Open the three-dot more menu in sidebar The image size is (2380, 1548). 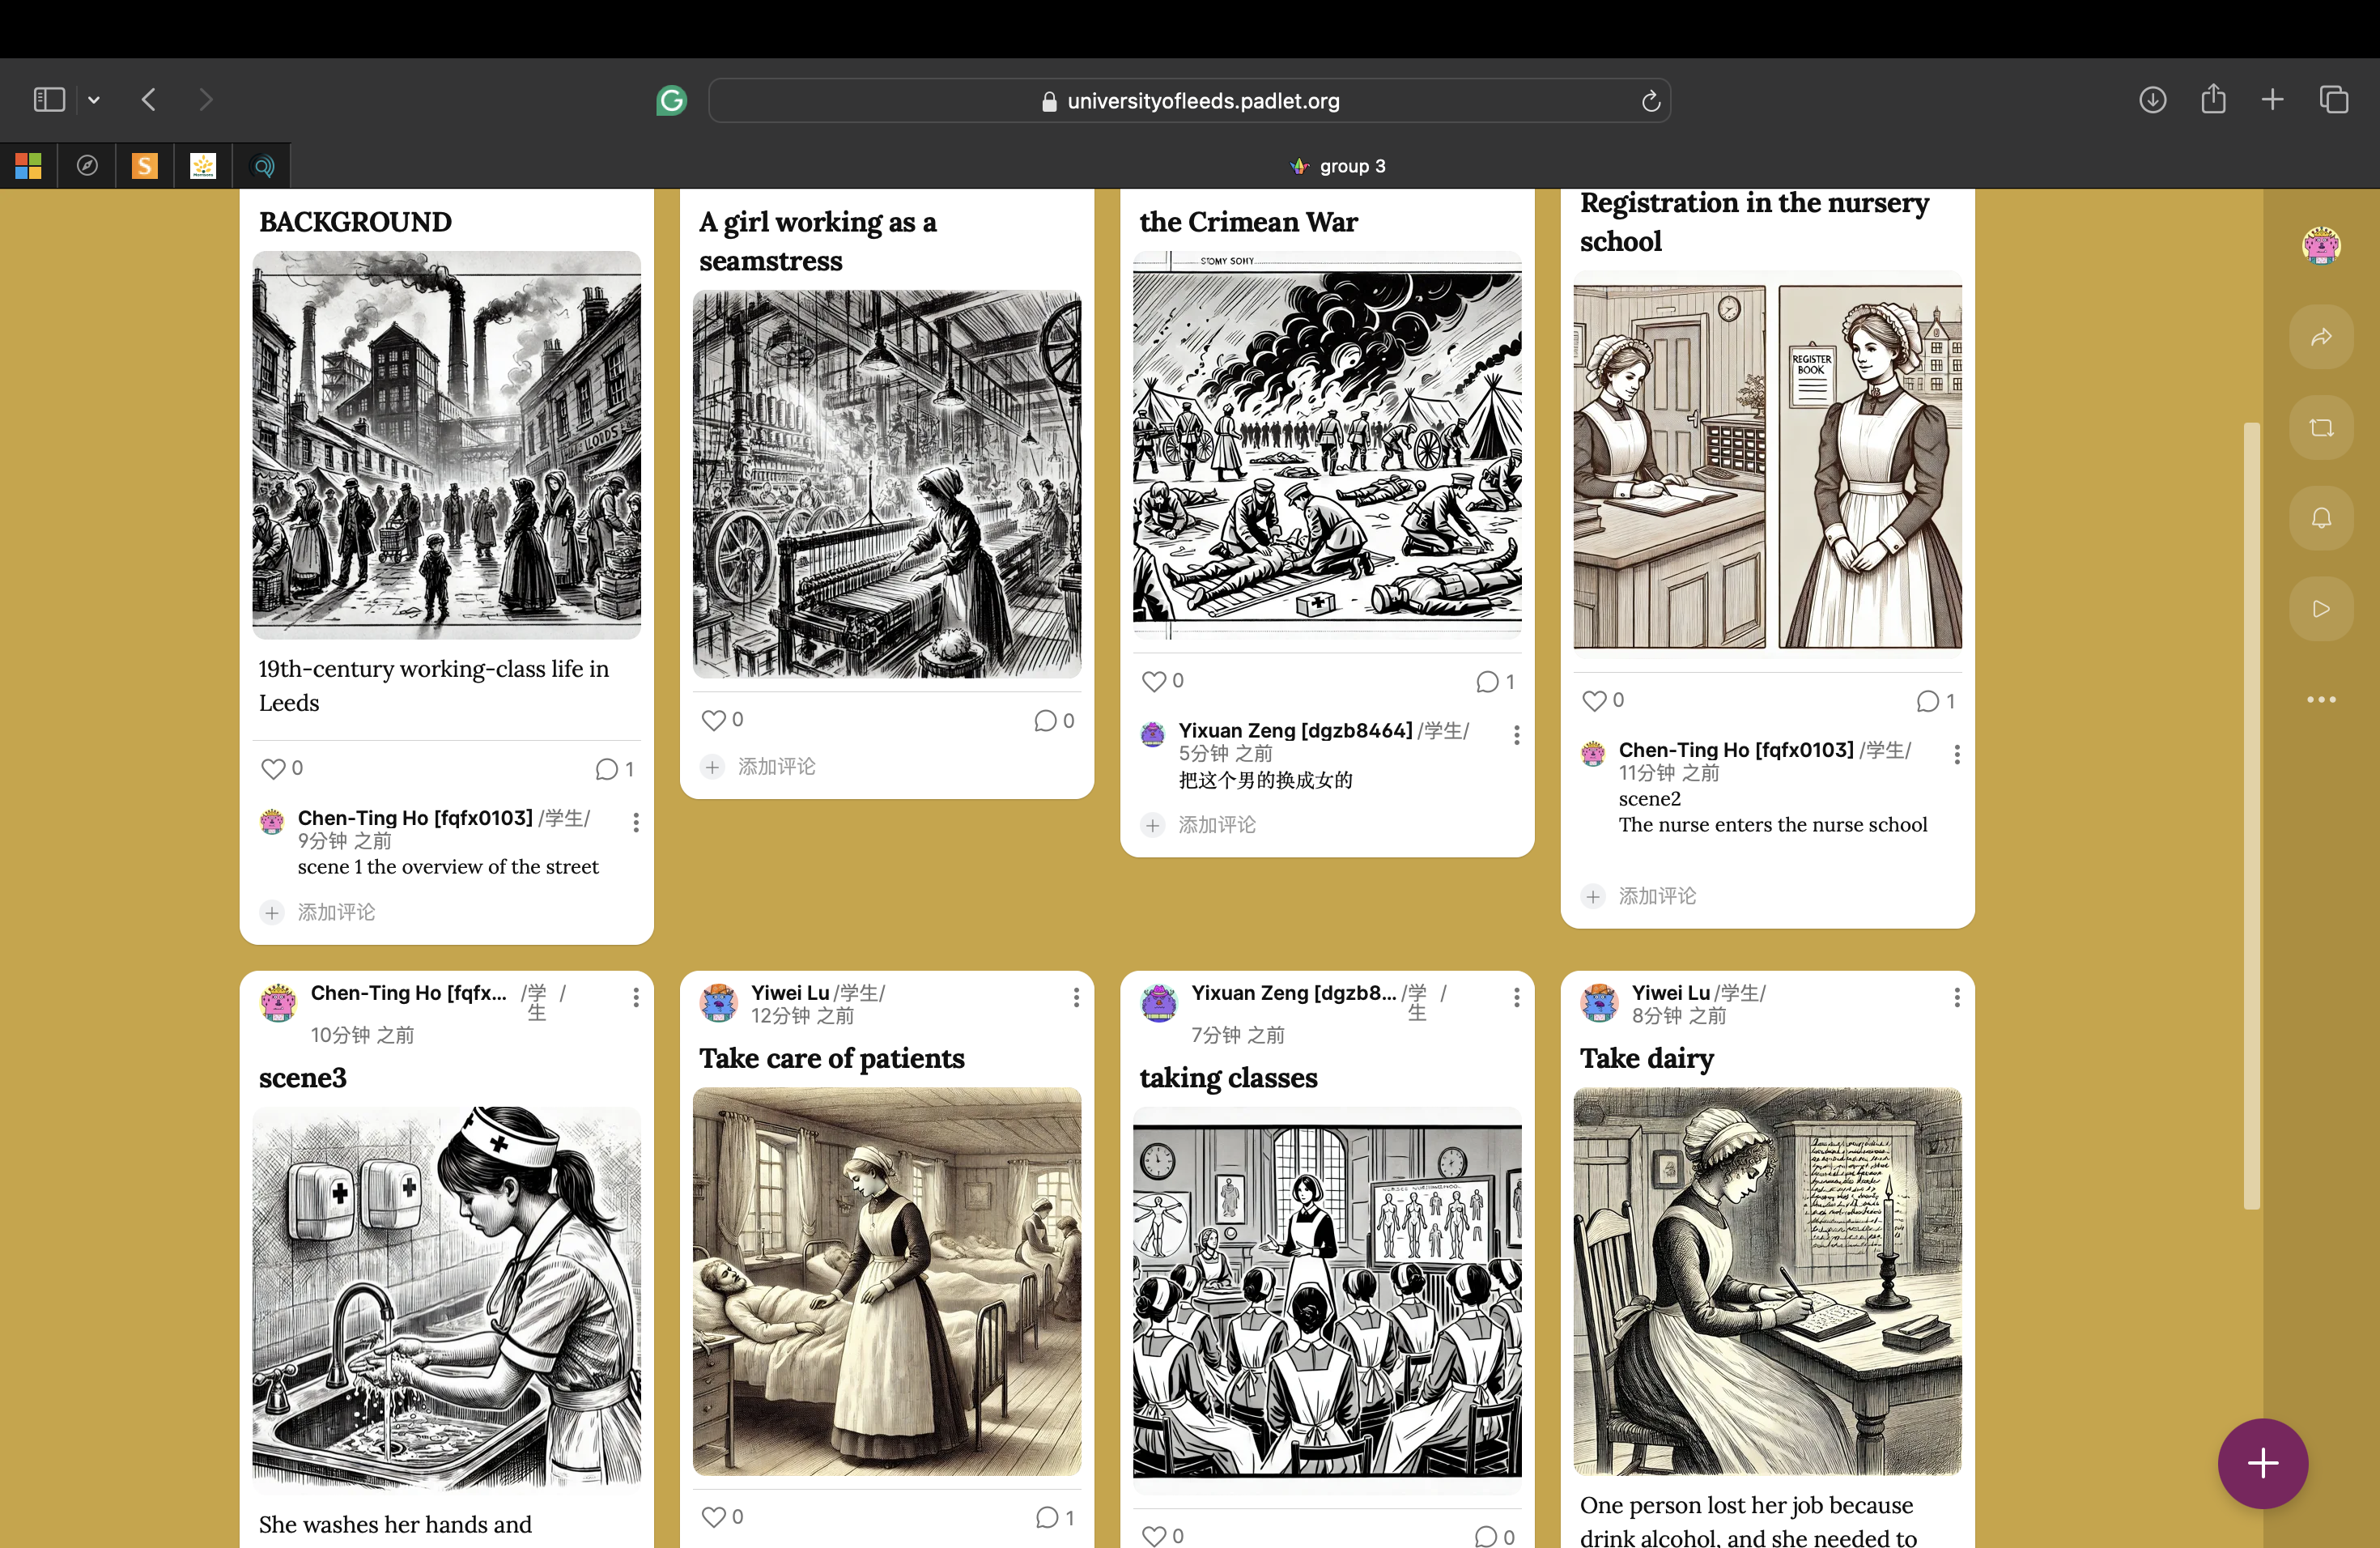point(2321,700)
